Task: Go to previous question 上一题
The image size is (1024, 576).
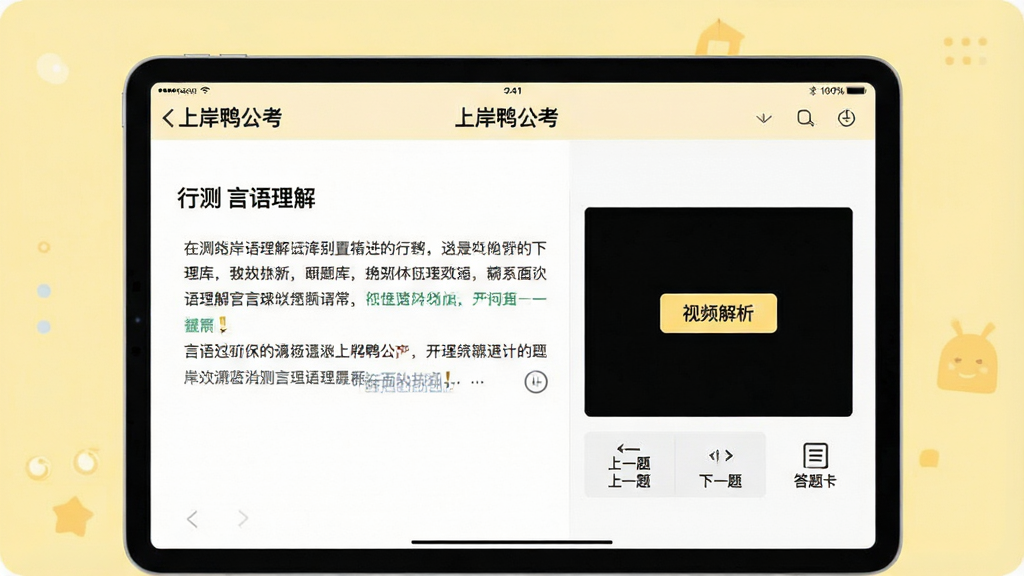Action: point(630,465)
